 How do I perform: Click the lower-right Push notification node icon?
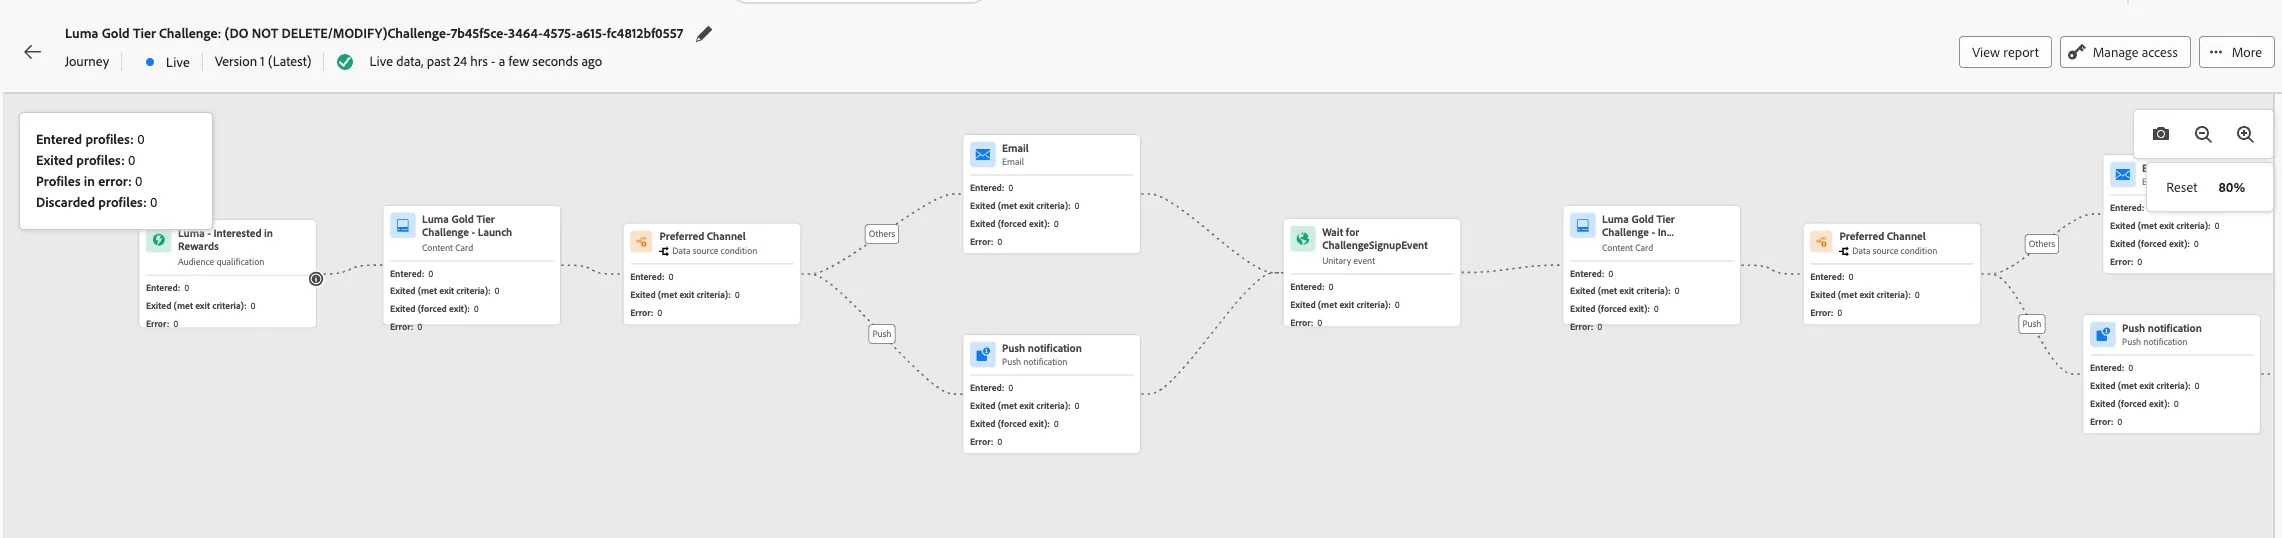tap(2103, 334)
